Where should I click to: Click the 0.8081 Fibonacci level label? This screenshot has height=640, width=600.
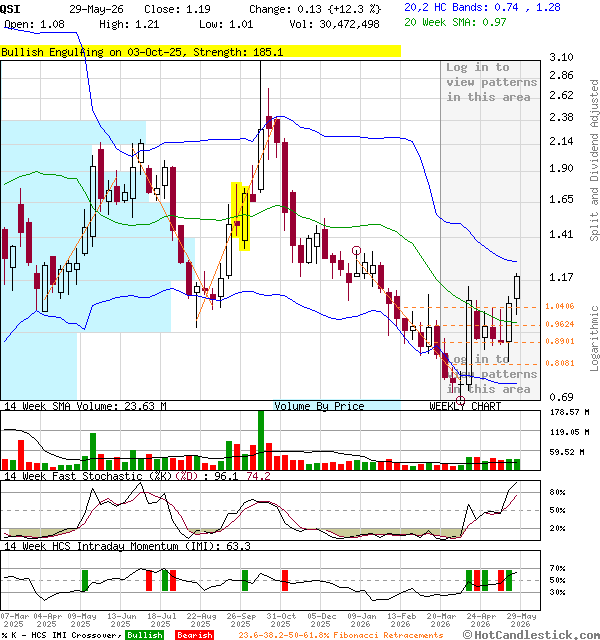coord(560,363)
